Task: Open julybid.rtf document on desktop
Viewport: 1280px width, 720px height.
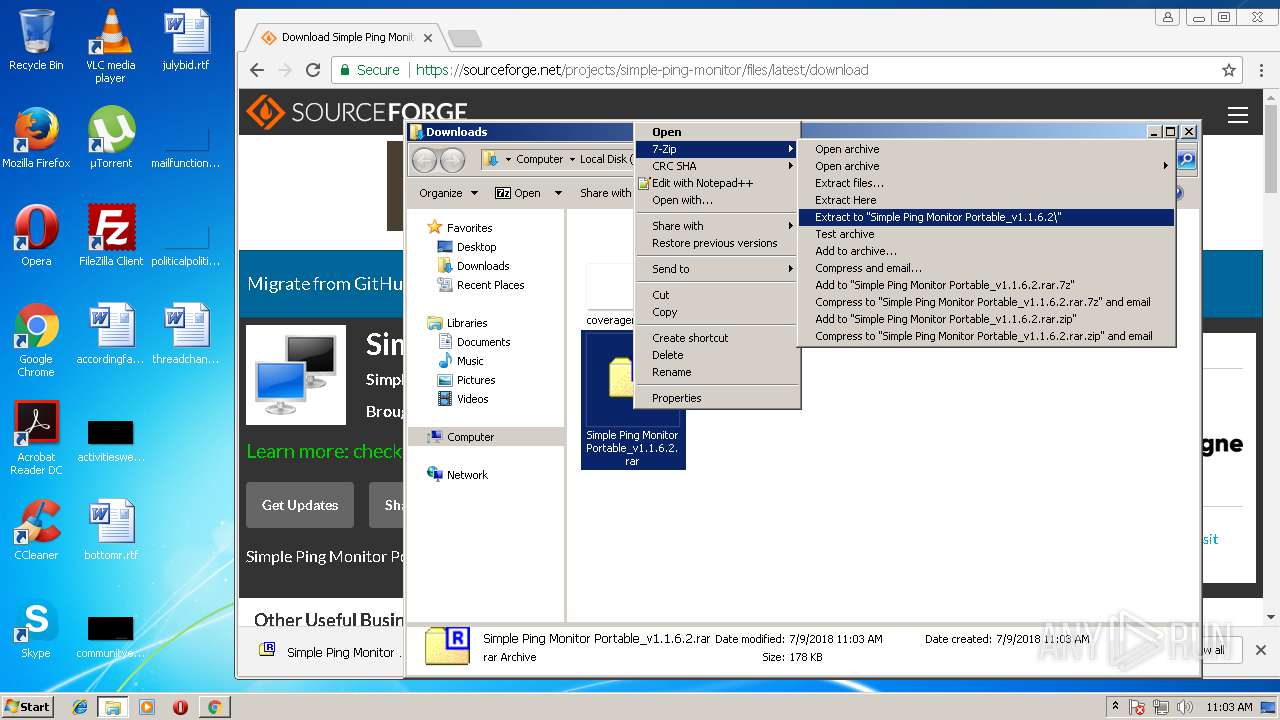Action: point(186,40)
